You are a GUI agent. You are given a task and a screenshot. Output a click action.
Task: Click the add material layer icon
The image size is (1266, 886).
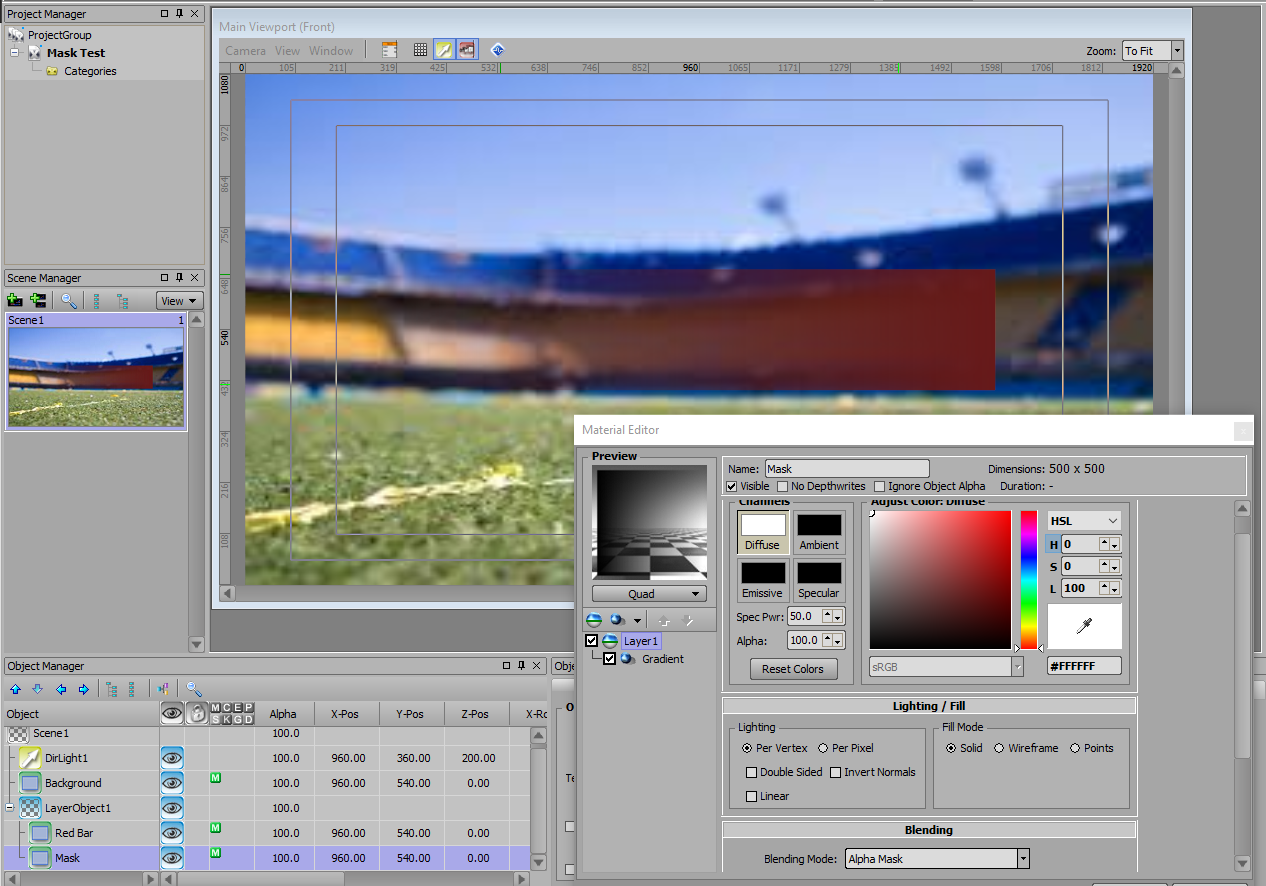594,620
